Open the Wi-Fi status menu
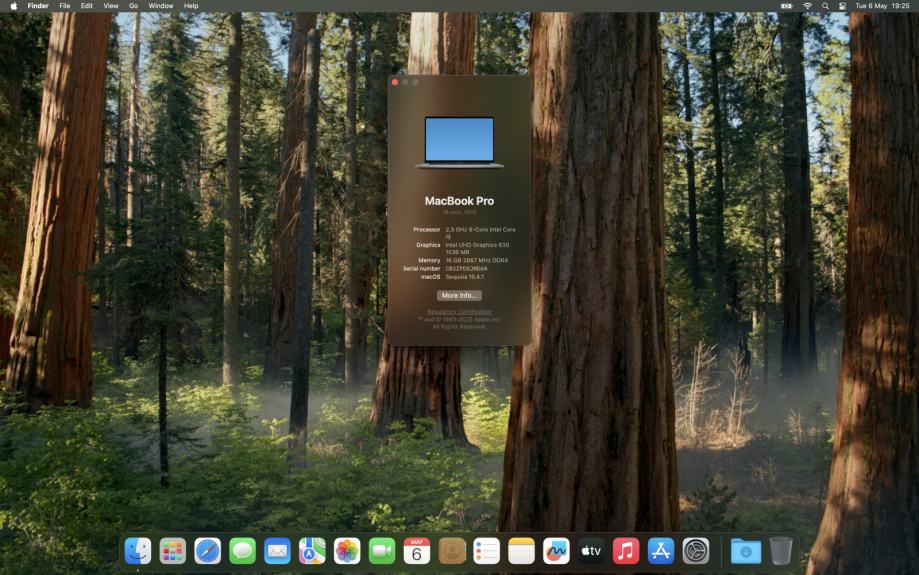 pos(807,6)
